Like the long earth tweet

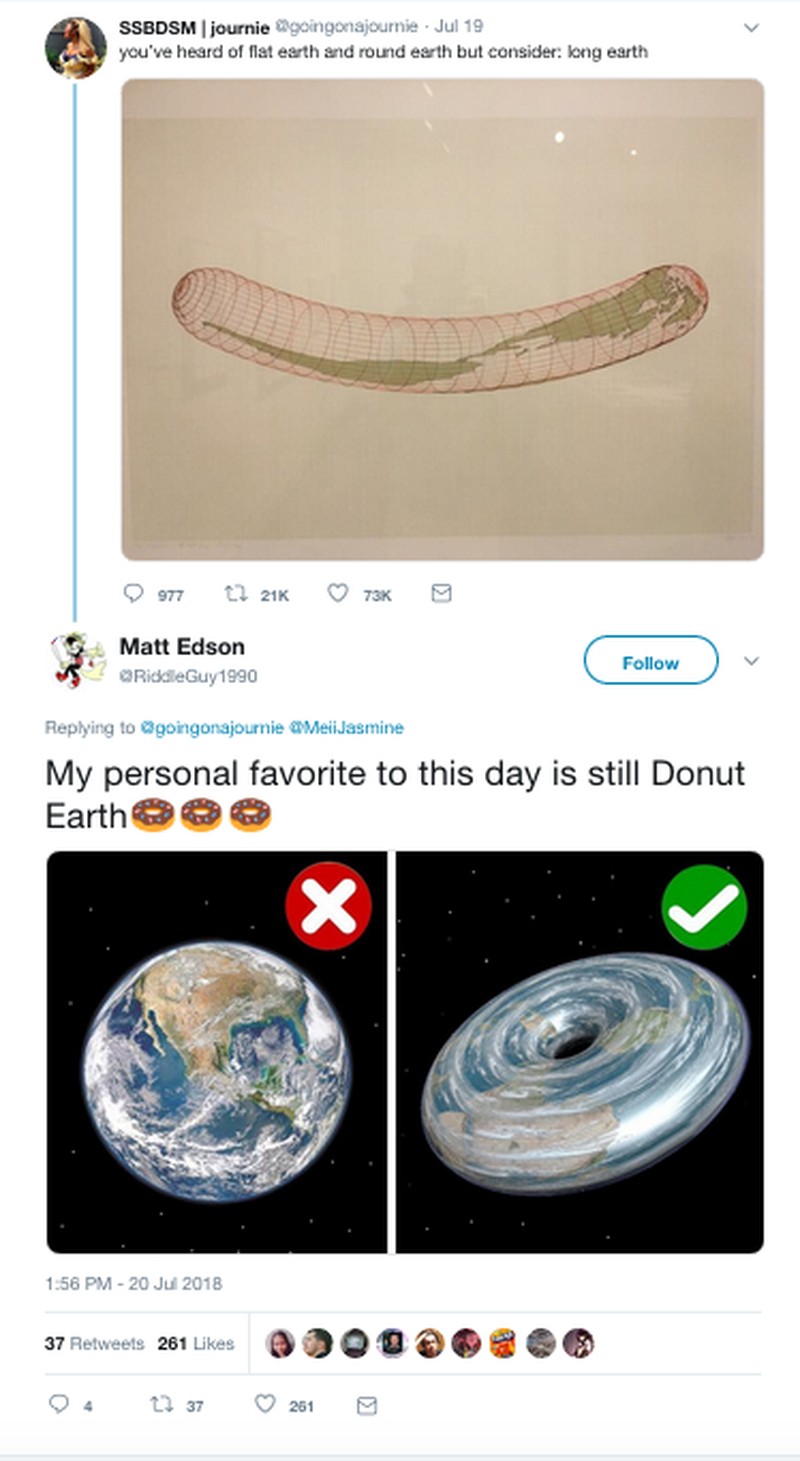[x=338, y=594]
